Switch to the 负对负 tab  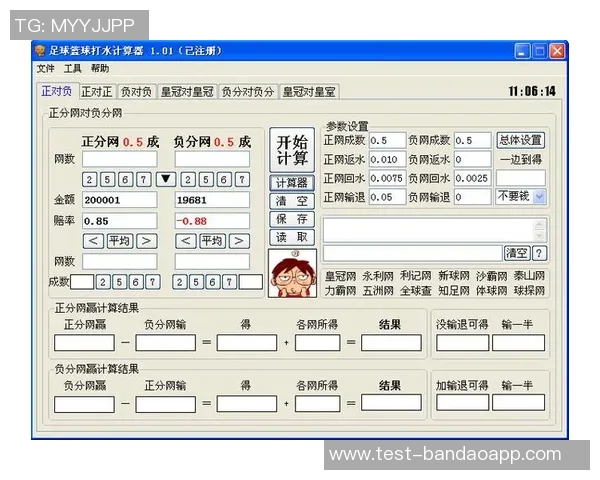click(136, 92)
